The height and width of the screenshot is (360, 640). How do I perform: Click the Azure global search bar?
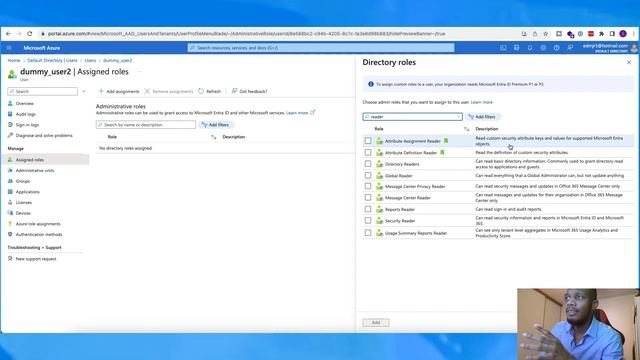coord(321,48)
